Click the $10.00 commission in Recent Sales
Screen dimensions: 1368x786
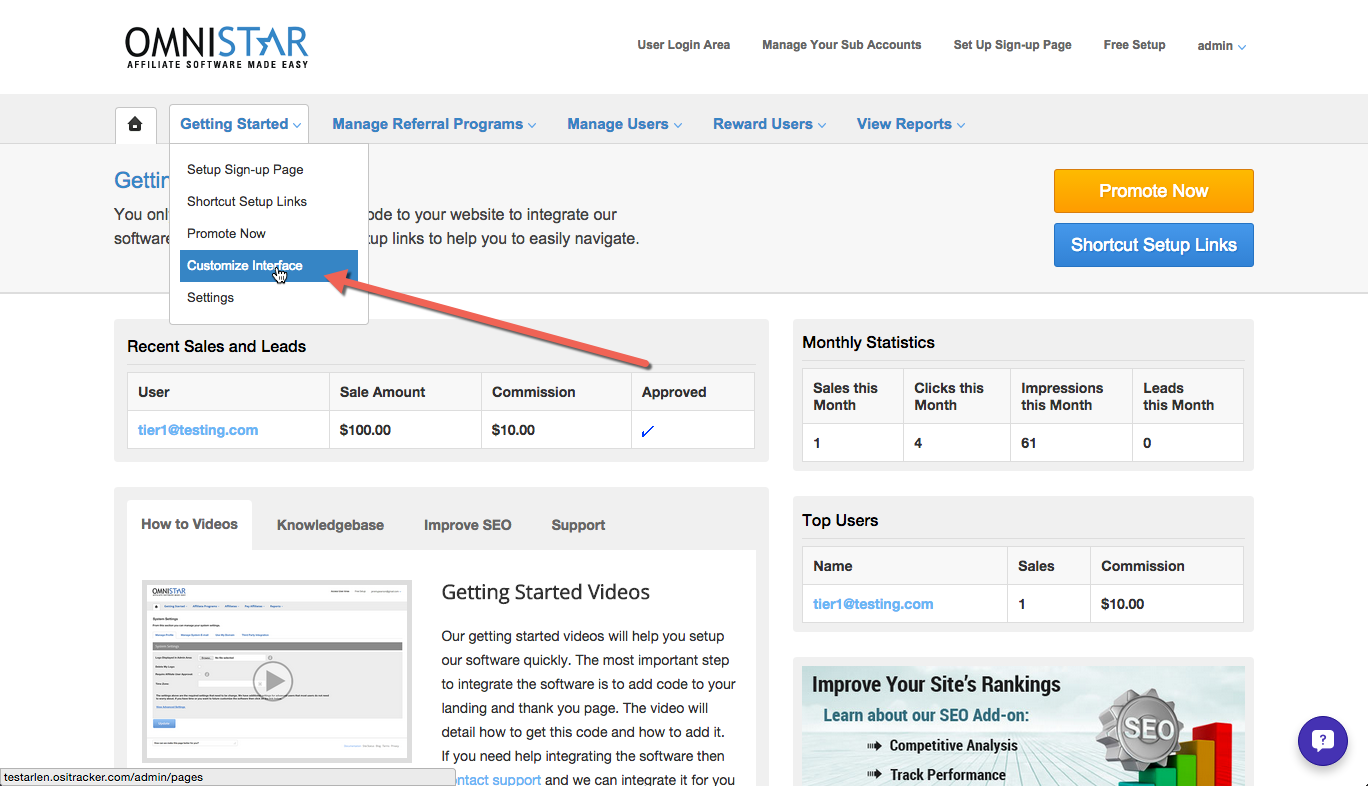click(x=513, y=430)
